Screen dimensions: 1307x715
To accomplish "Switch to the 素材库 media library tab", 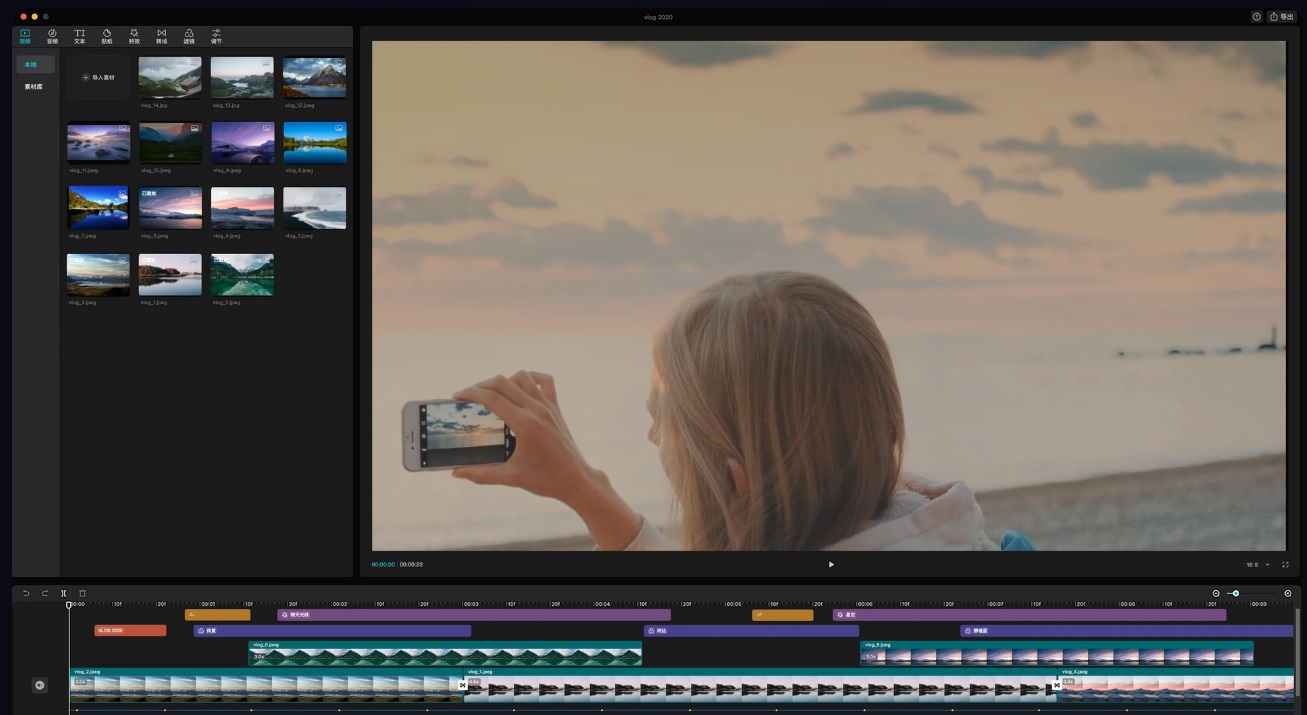I will [x=33, y=86].
